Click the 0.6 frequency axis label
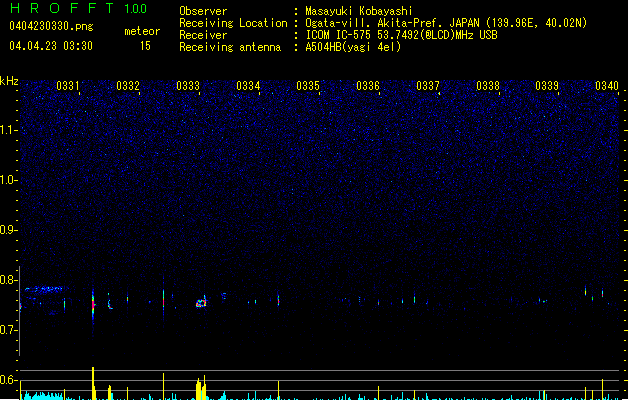 click(x=8, y=380)
